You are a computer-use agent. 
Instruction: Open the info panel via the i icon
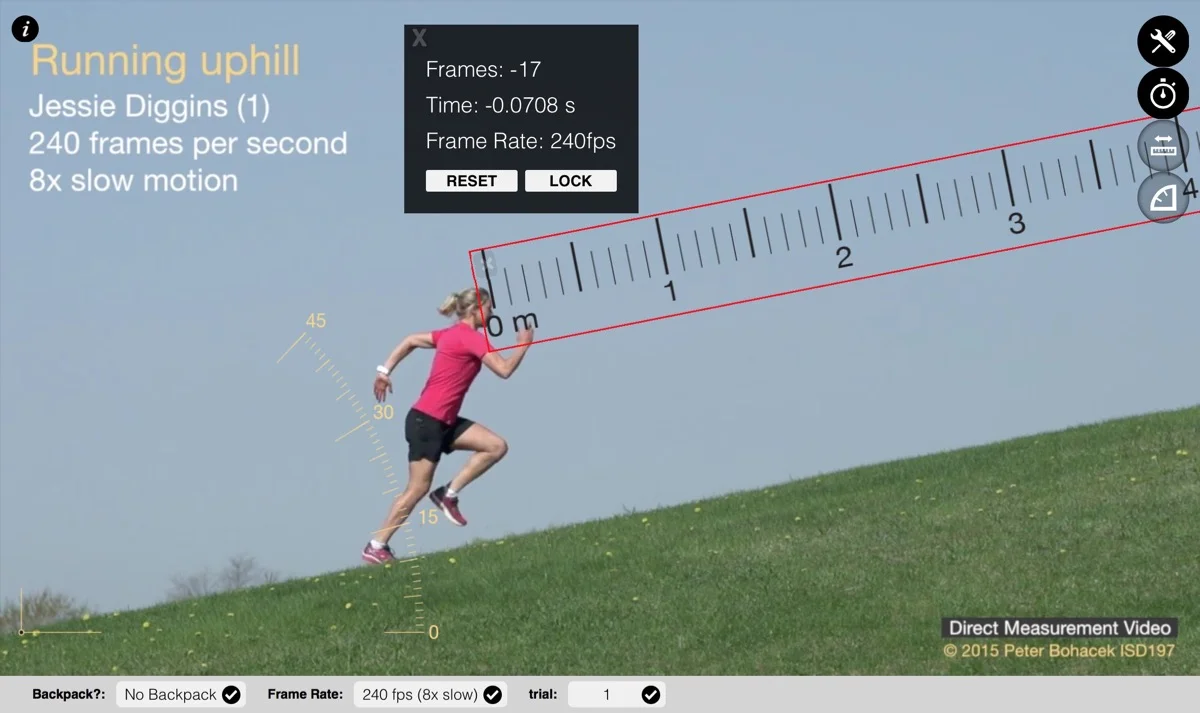25,29
